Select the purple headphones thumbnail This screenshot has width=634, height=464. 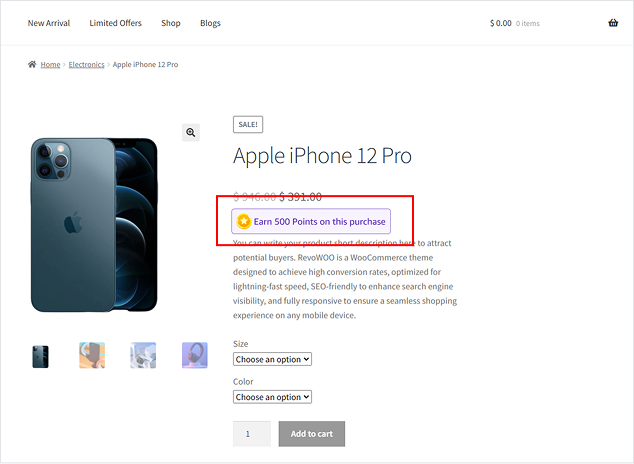click(x=194, y=355)
